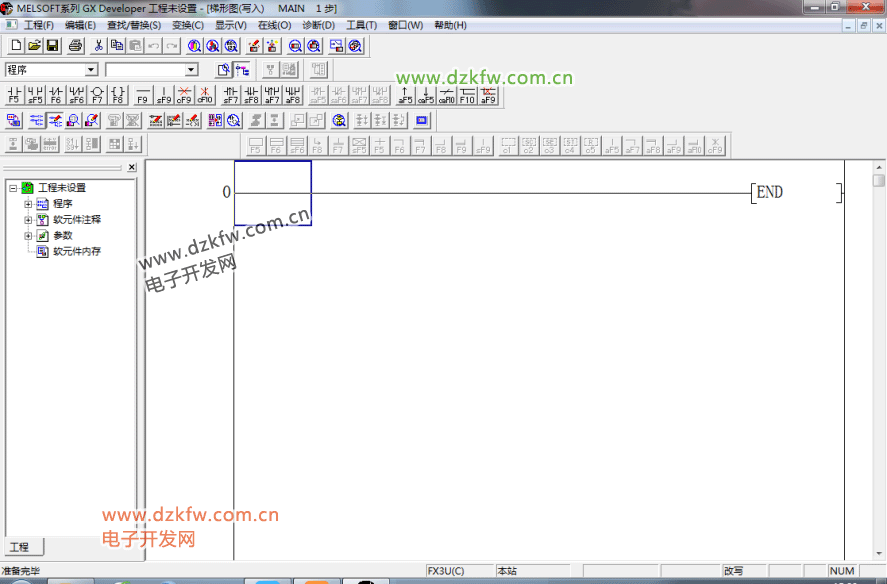
Task: Expand the 程序 node in project tree
Action: pos(28,204)
